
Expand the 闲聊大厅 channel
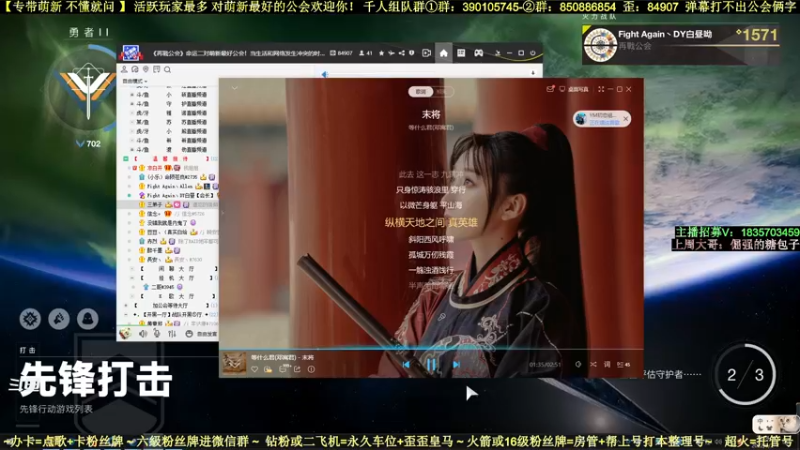pos(132,268)
